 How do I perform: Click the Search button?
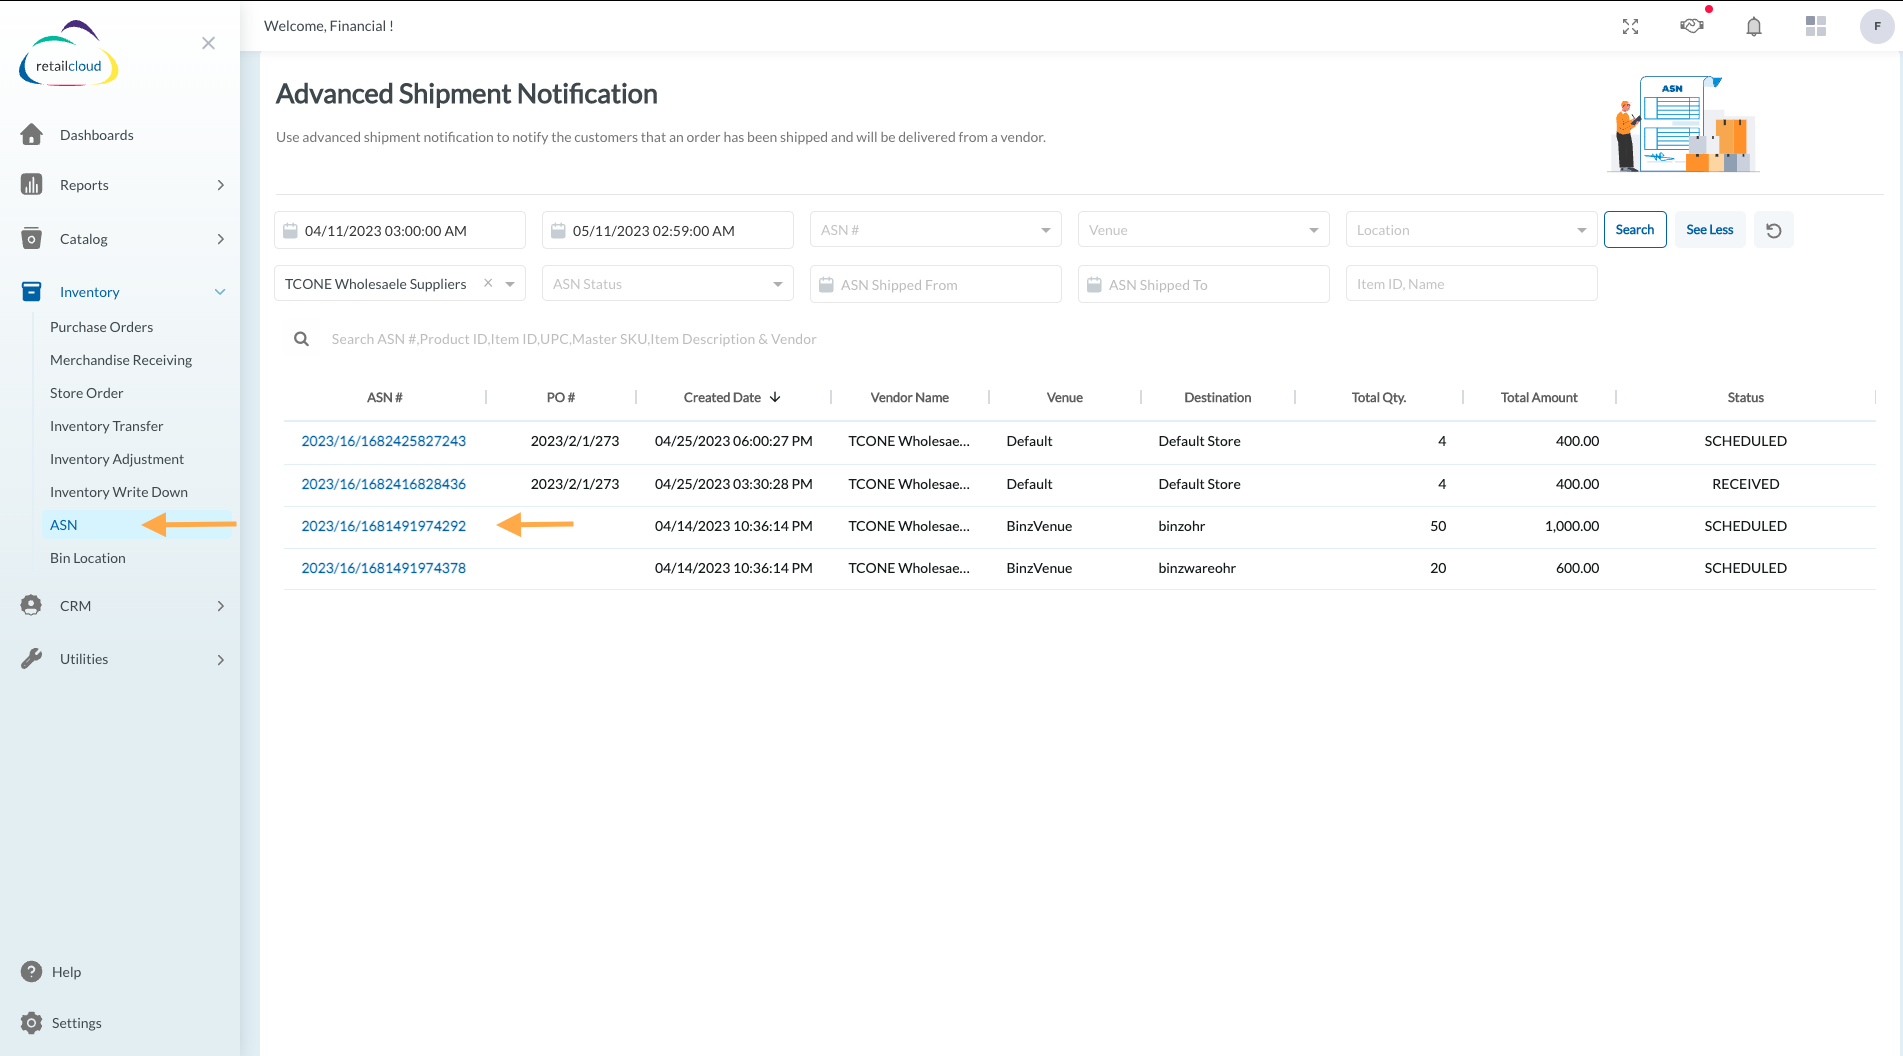[1634, 230]
